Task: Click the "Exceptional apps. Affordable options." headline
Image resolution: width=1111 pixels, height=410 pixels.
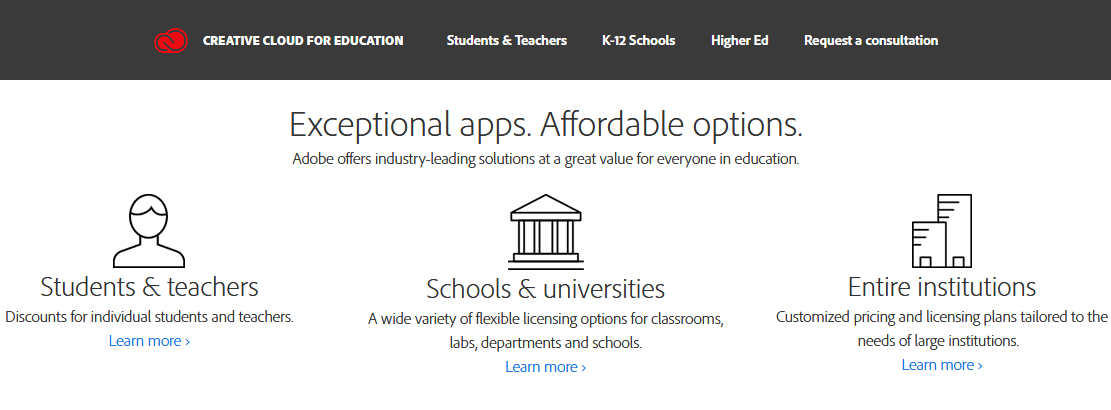Action: point(546,125)
